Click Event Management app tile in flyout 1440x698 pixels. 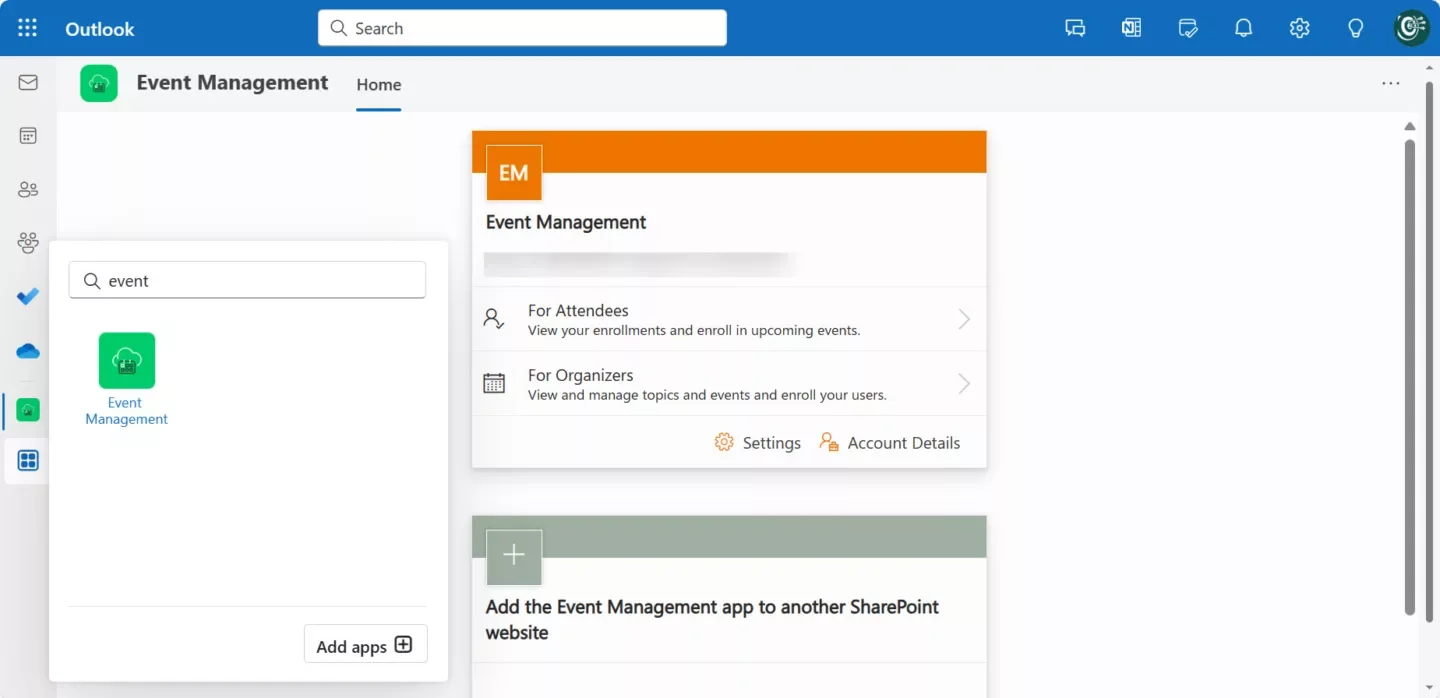127,379
